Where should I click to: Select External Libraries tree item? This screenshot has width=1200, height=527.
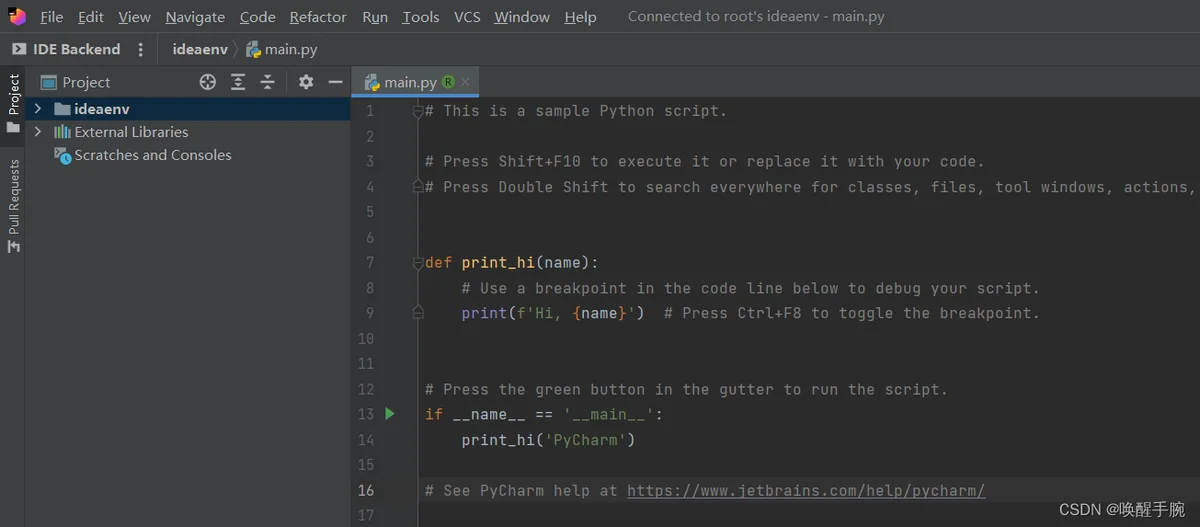[x=121, y=132]
